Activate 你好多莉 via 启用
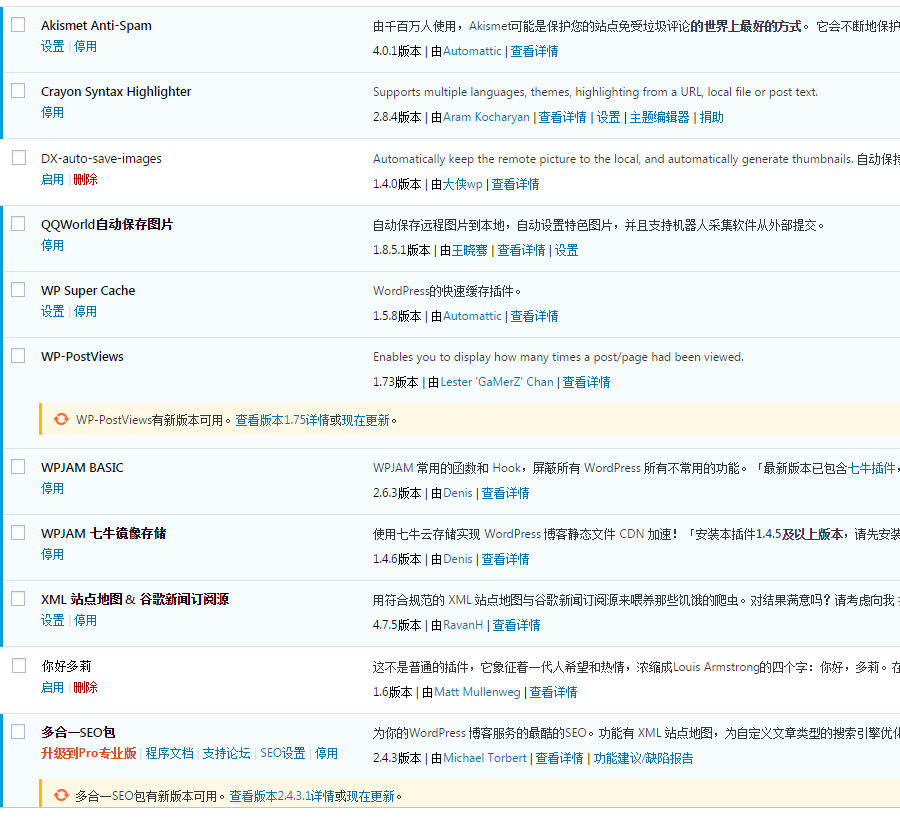 click(52, 688)
